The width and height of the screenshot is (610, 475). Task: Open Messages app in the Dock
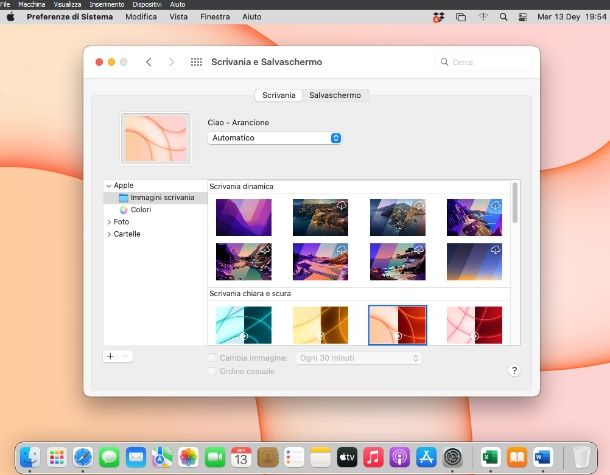pyautogui.click(x=109, y=457)
